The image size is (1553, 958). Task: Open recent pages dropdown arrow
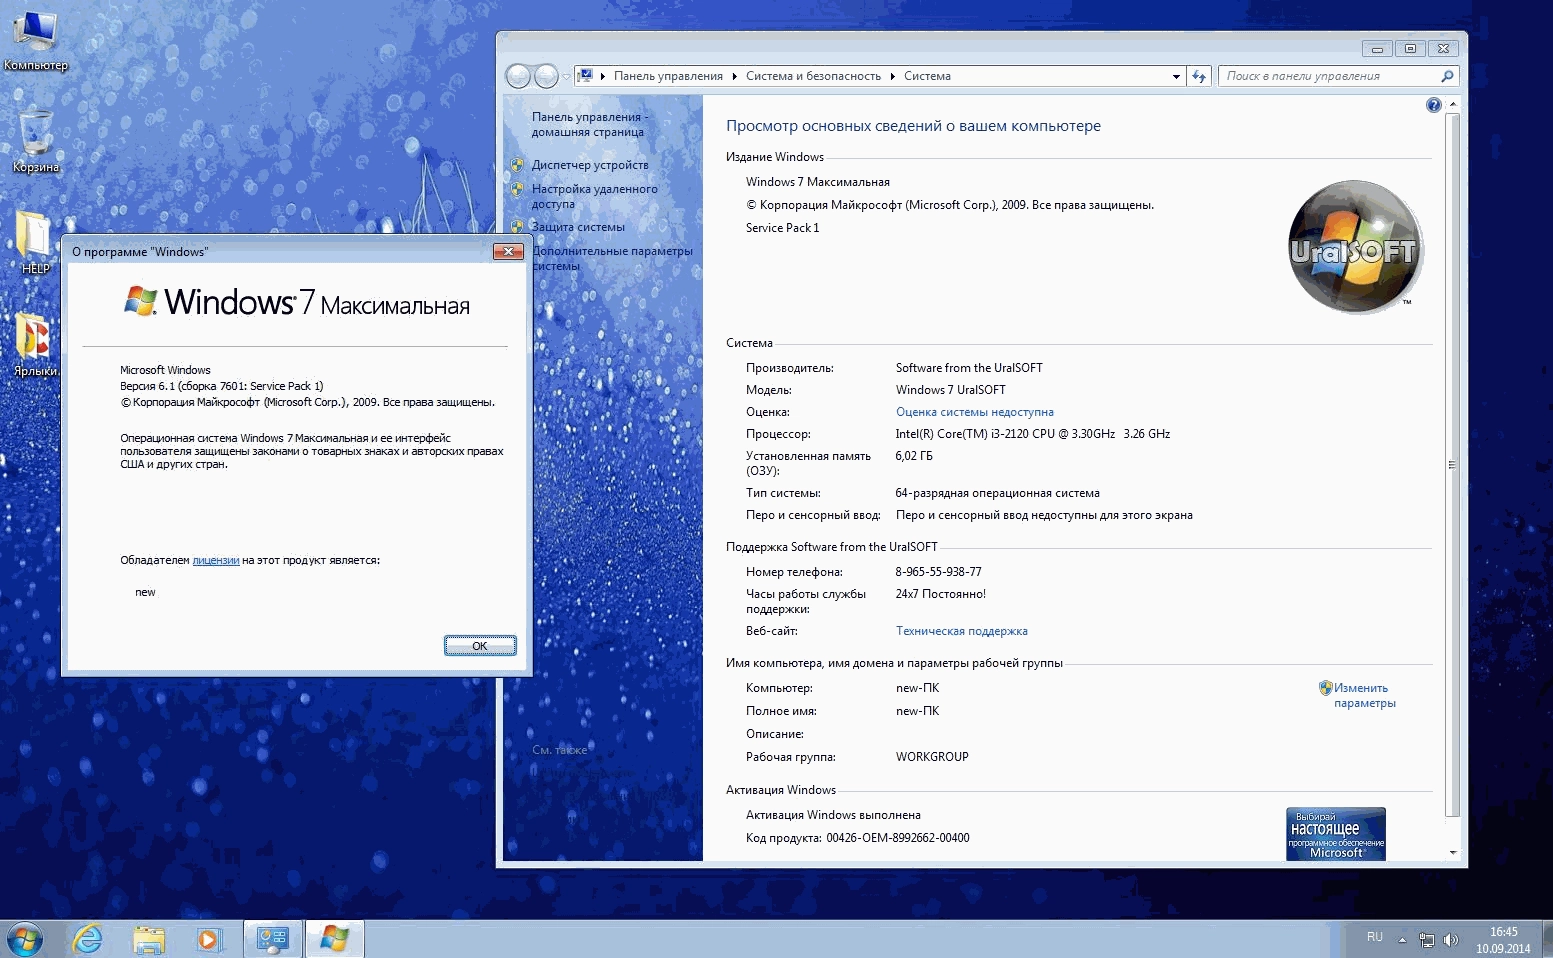click(566, 76)
